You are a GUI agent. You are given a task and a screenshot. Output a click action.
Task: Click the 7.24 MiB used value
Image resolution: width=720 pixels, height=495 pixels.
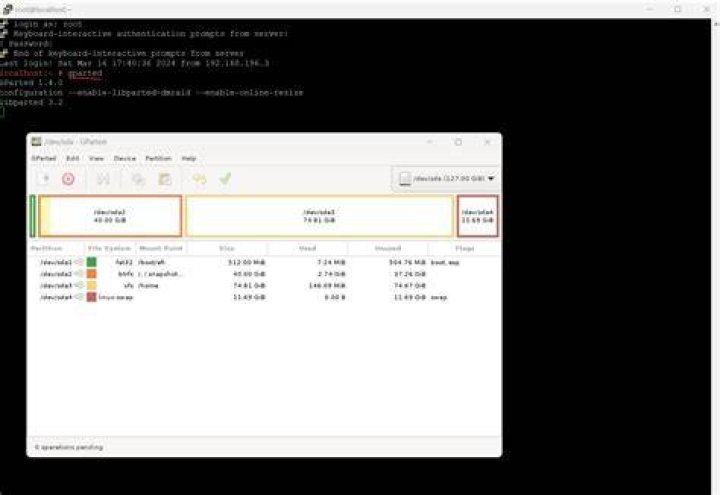(331, 262)
